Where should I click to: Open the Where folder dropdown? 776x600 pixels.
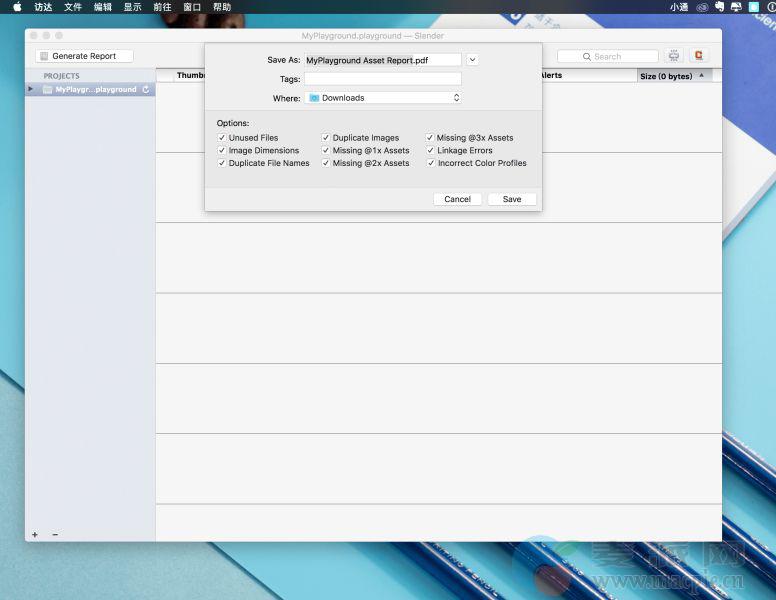tap(383, 98)
